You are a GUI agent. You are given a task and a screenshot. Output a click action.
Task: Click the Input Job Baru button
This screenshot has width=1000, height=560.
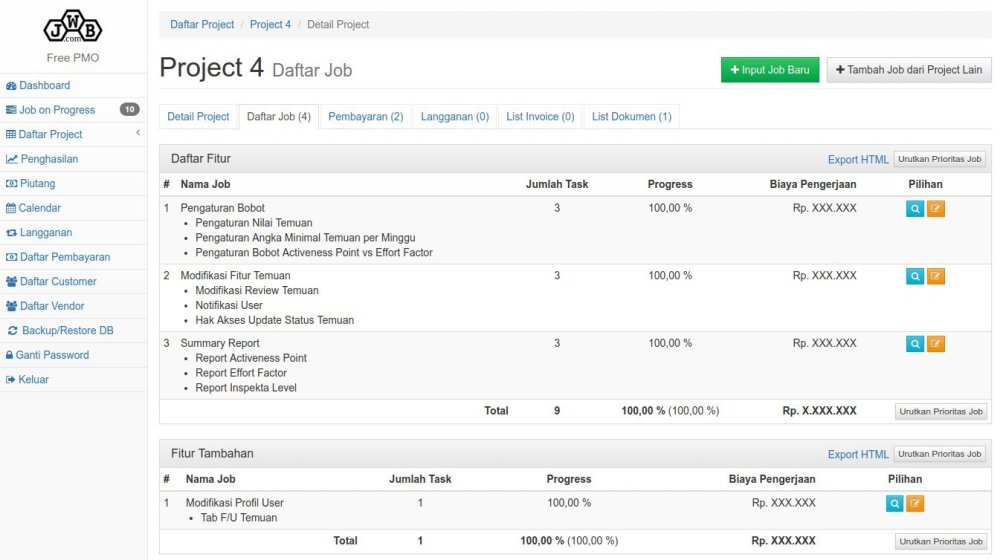coord(769,70)
